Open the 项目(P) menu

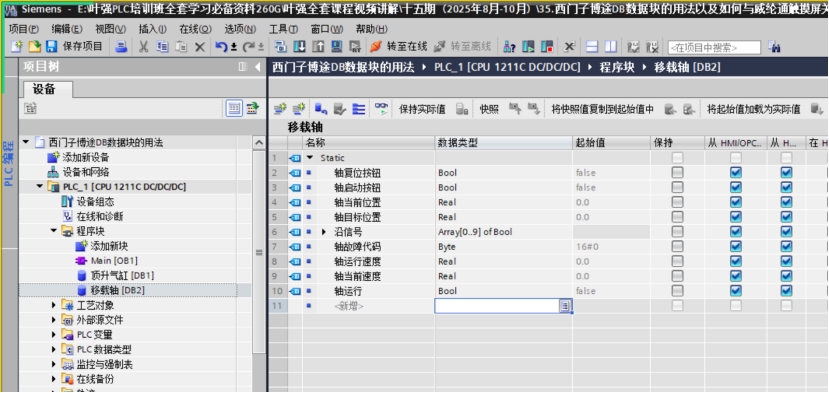24,29
